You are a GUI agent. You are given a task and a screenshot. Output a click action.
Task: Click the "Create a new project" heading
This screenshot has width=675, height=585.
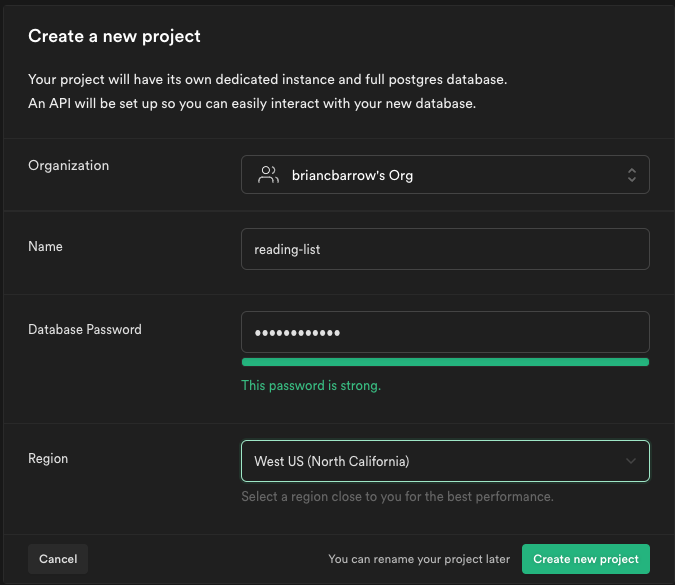pos(114,37)
